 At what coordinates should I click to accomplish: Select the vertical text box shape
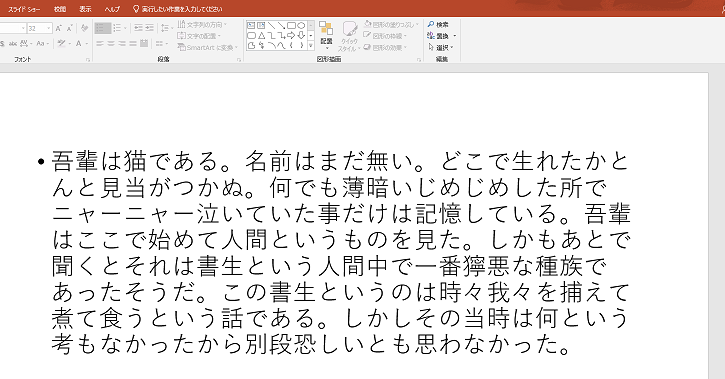pyautogui.click(x=261, y=25)
